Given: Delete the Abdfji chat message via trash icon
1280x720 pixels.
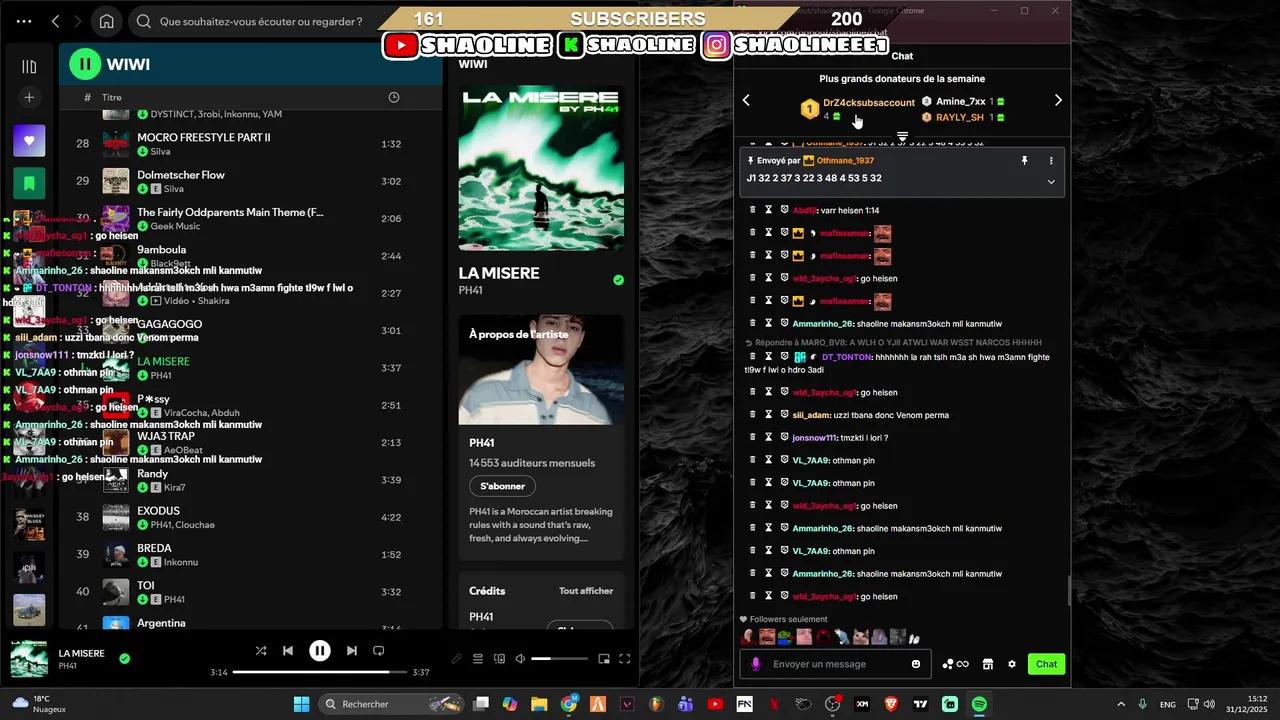Looking at the screenshot, I should point(753,210).
